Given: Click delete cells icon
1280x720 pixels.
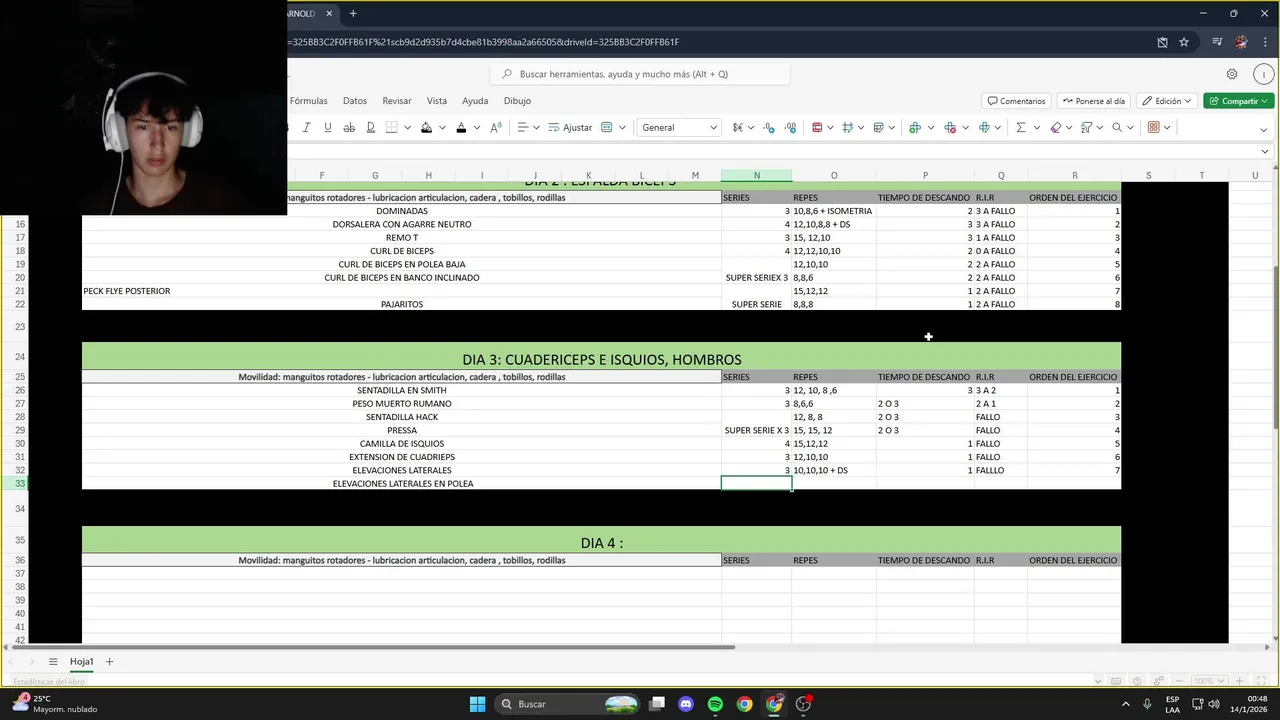Looking at the screenshot, I should [x=950, y=128].
